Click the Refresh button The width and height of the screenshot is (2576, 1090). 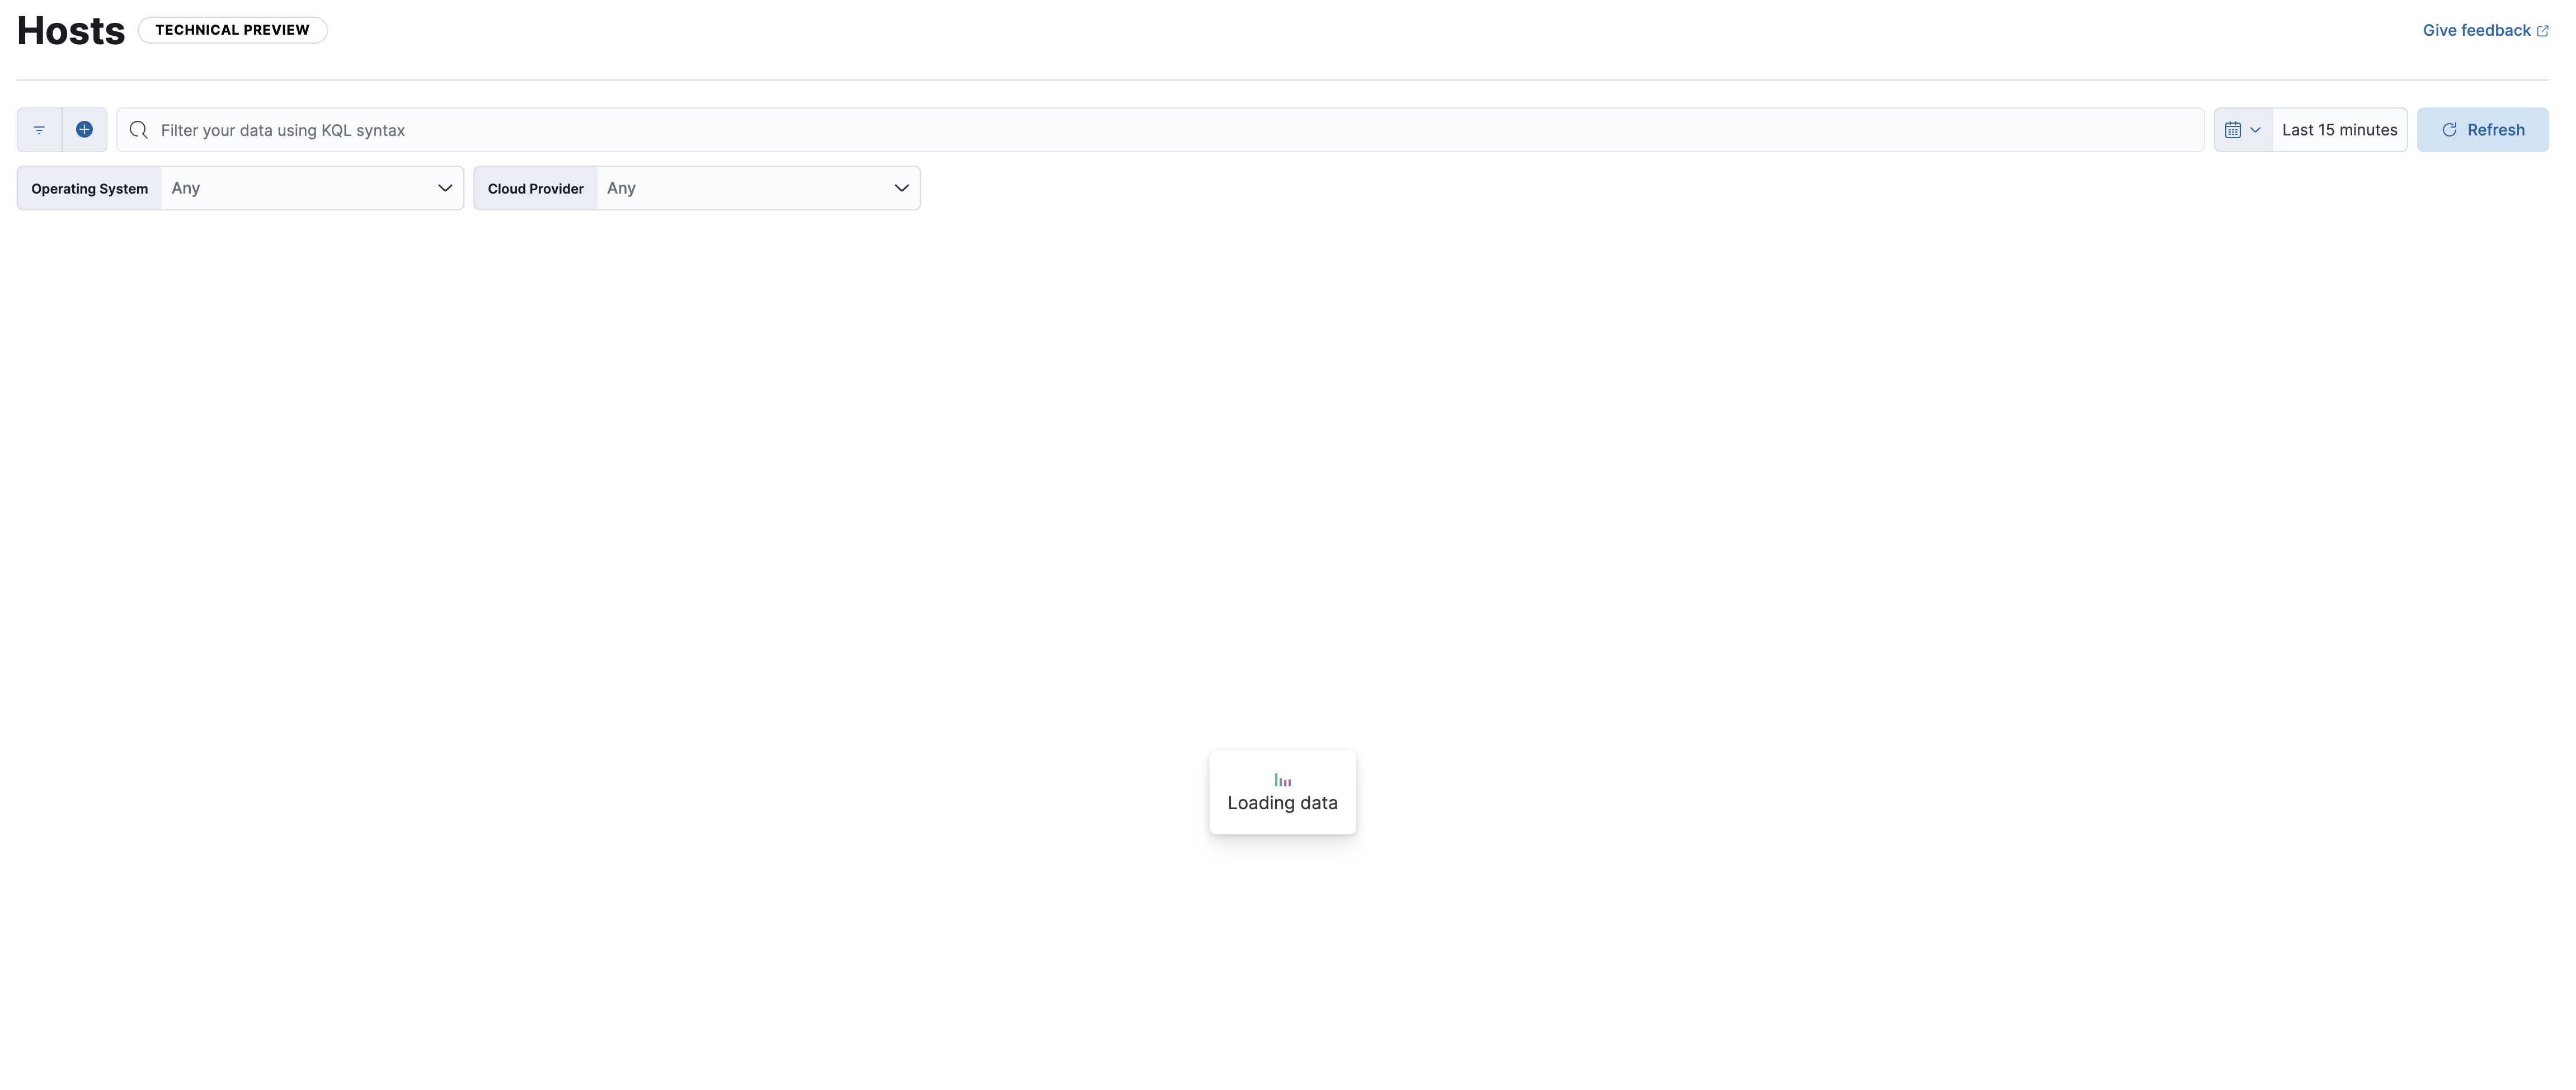2484,129
